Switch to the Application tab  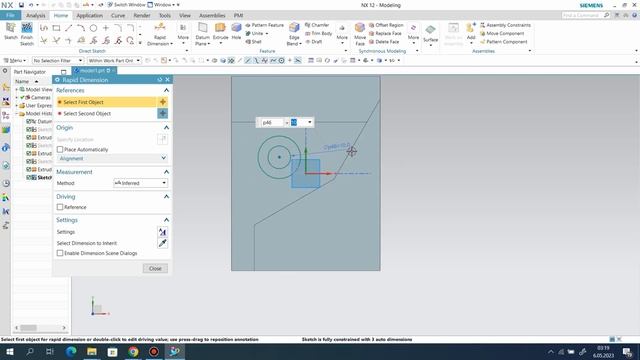pyautogui.click(x=89, y=16)
